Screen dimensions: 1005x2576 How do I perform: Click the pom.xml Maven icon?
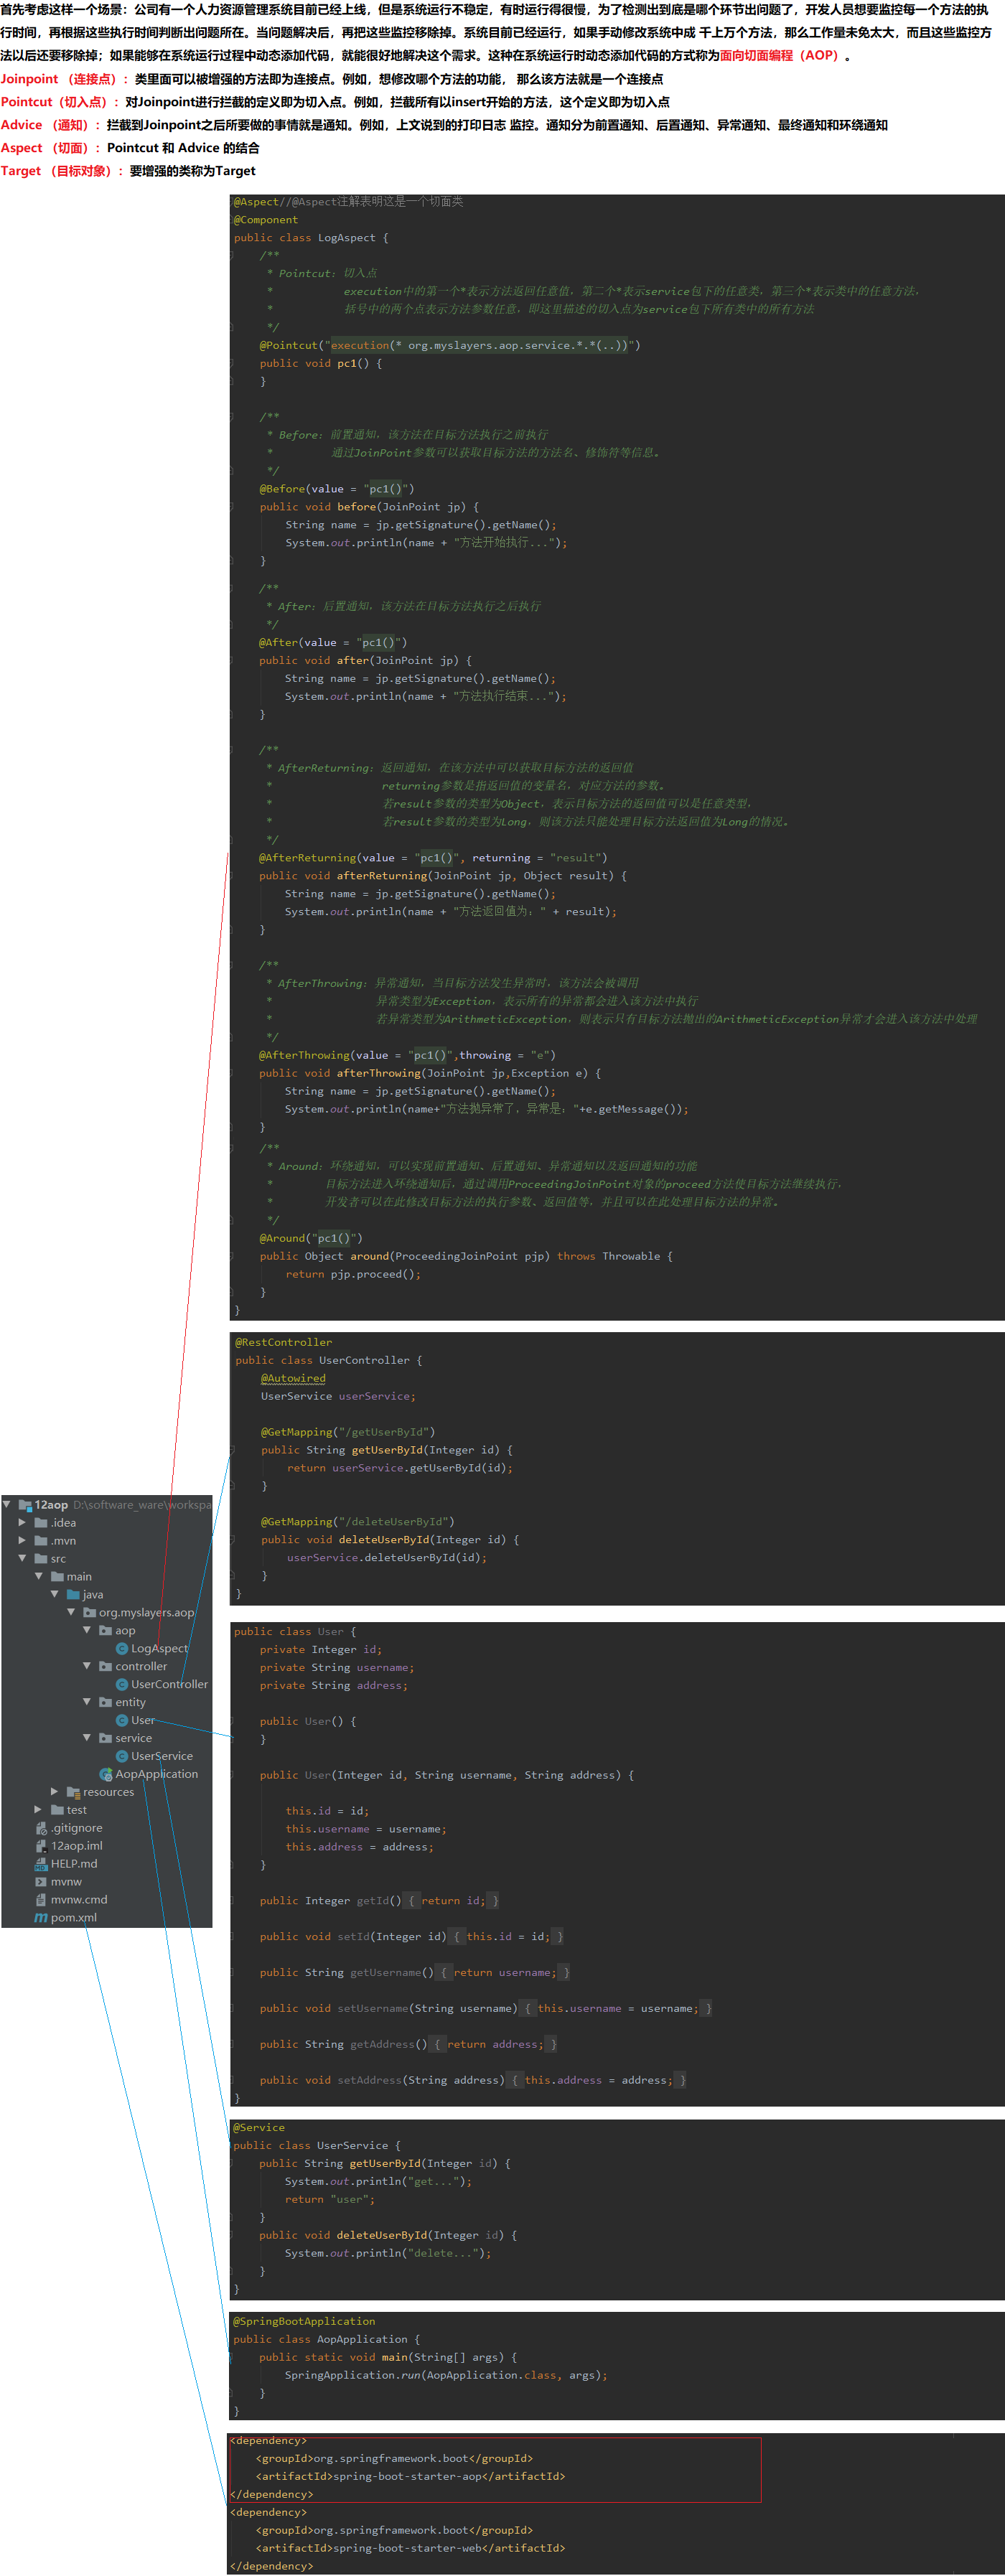(x=41, y=1917)
